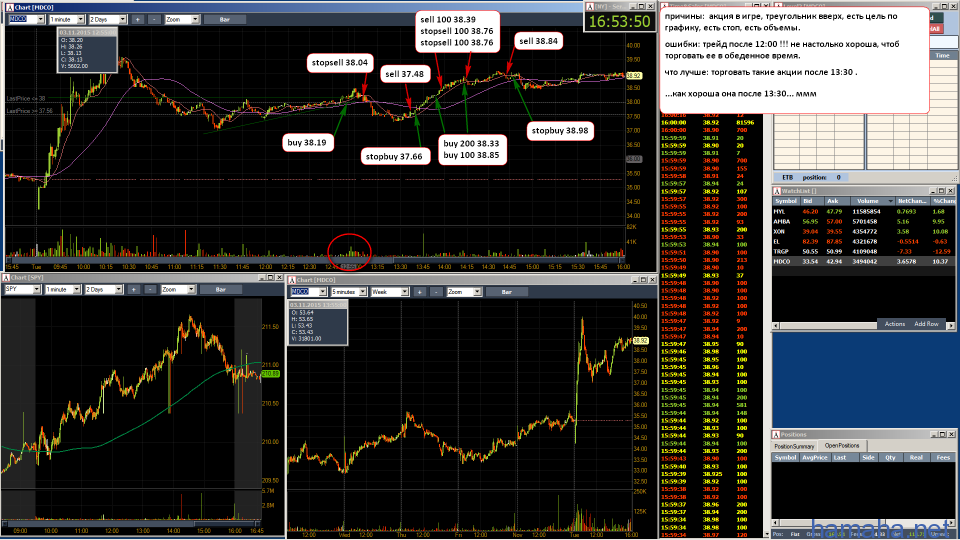Click the Volume column sort arrow in the watchlist

(x=891, y=201)
